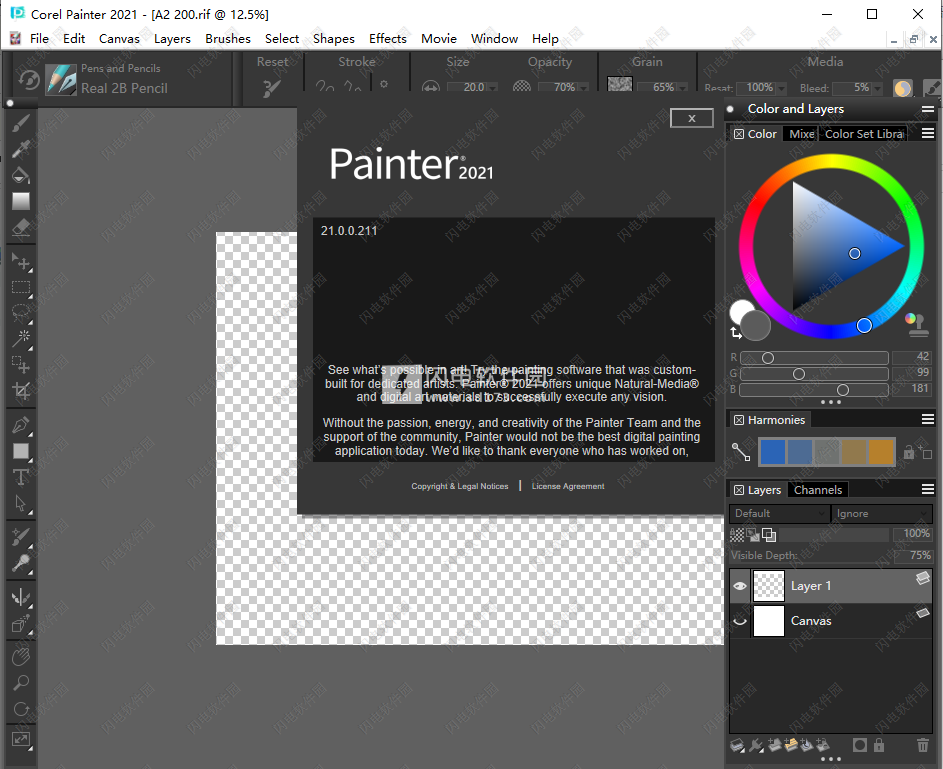Select the Brush tool in the toolbox

click(x=20, y=123)
